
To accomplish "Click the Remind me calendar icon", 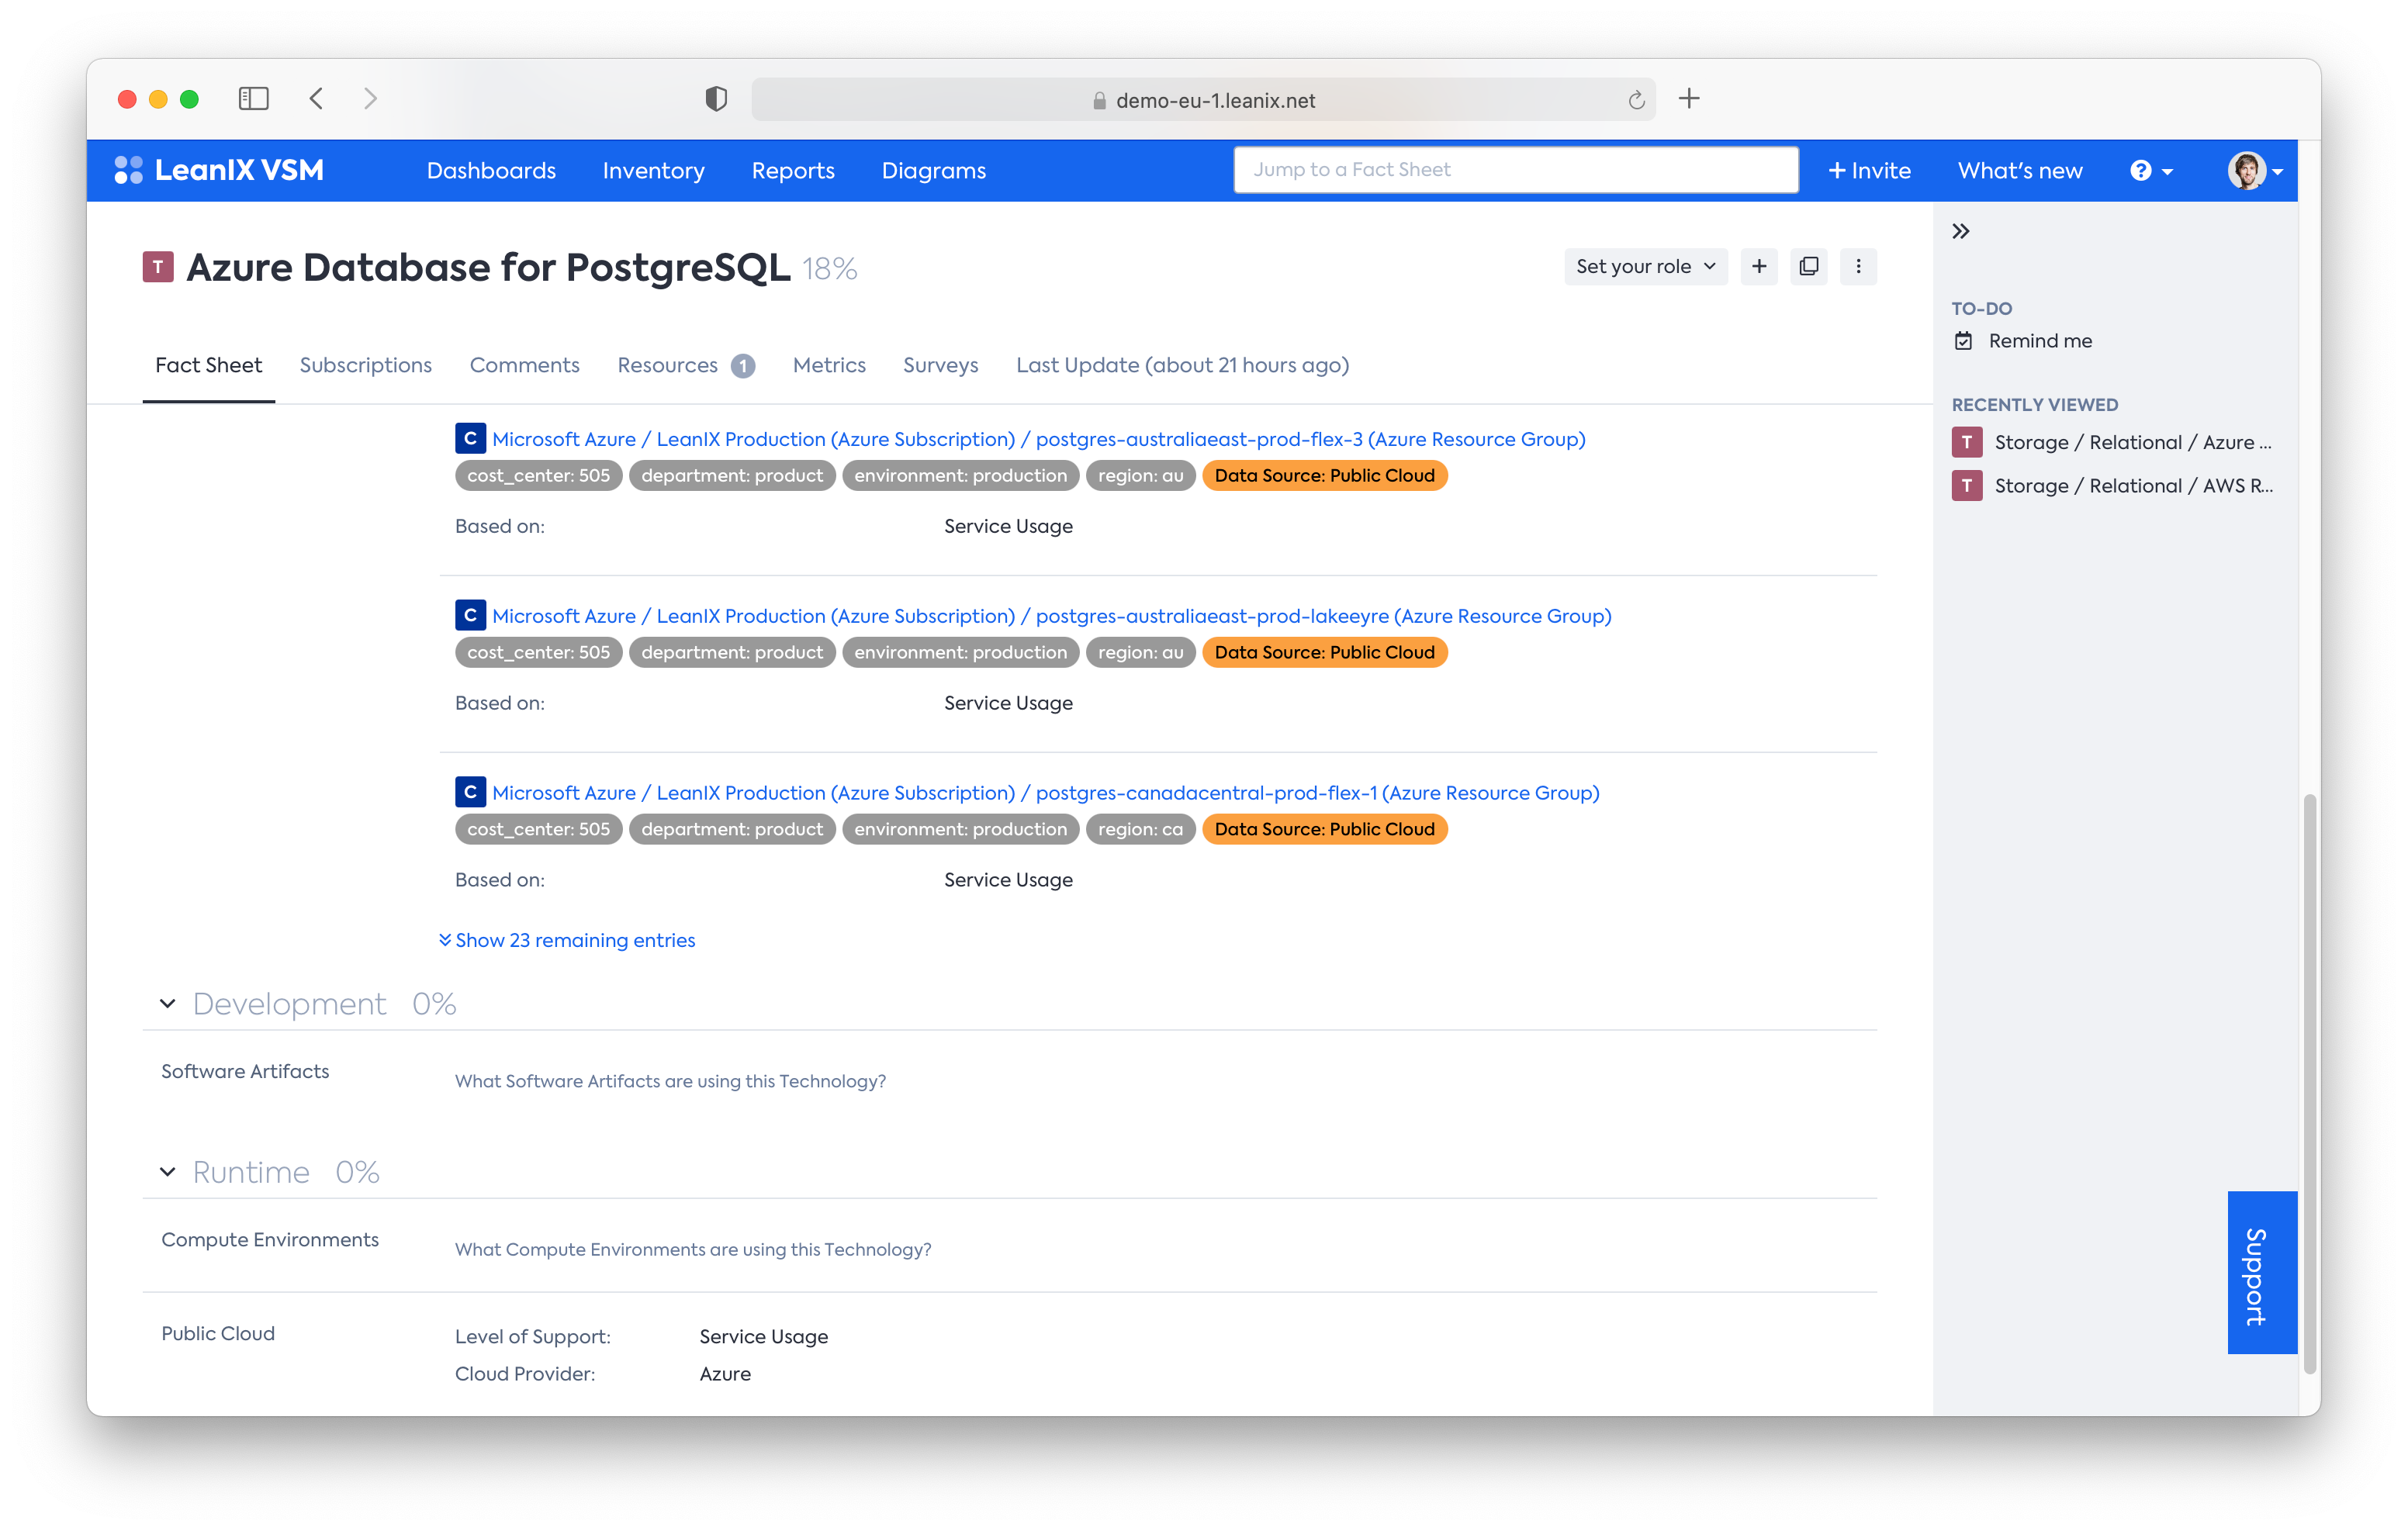I will tap(1964, 341).
